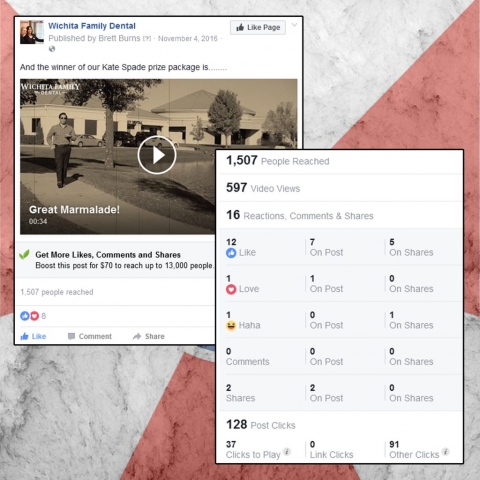This screenshot has height=480, width=480.
Task: Click the green checkmark boost post icon
Action: [24, 255]
